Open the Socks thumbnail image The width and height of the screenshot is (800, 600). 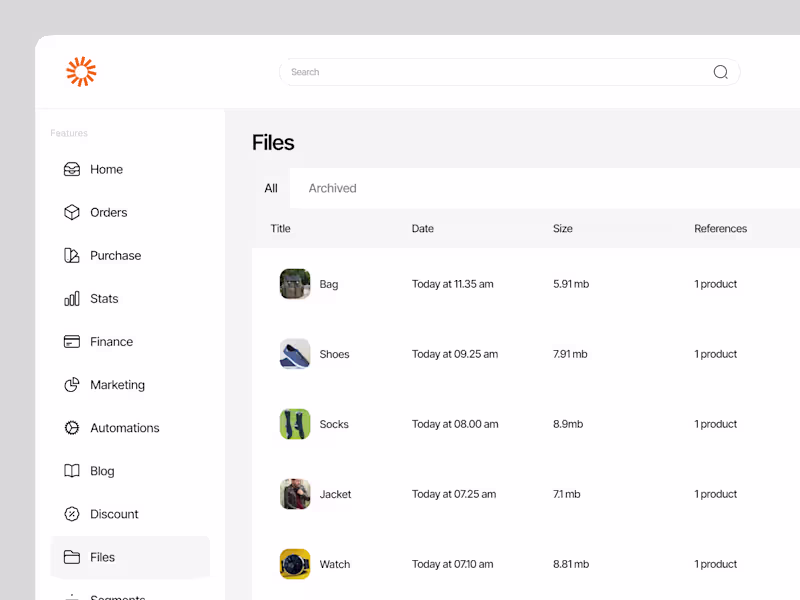point(295,424)
